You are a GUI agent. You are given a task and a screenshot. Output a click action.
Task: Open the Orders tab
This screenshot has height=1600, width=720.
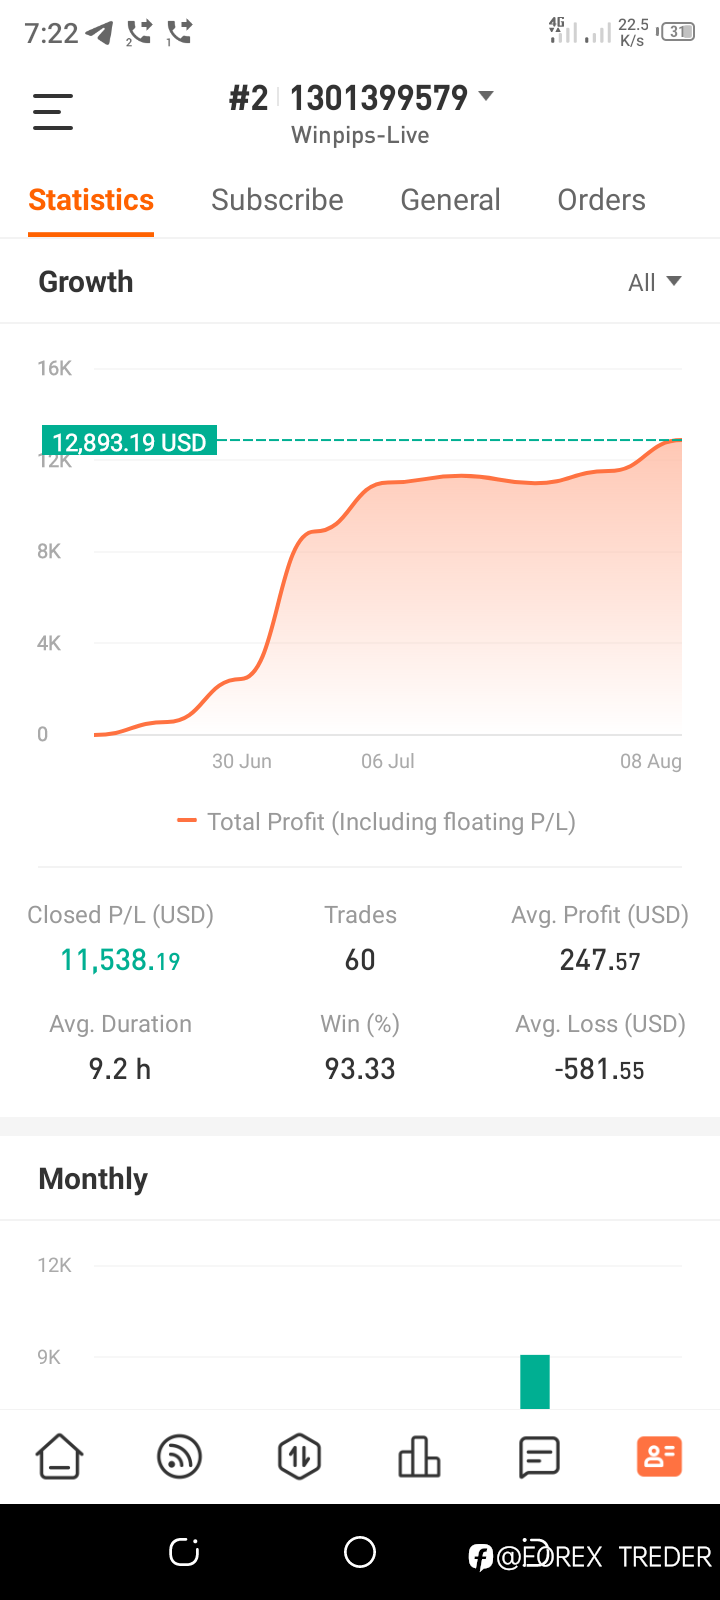601,200
